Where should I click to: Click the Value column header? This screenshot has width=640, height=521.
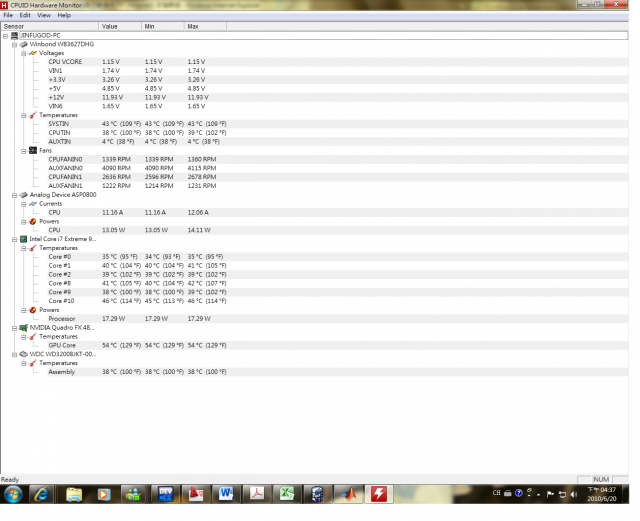tap(120, 27)
